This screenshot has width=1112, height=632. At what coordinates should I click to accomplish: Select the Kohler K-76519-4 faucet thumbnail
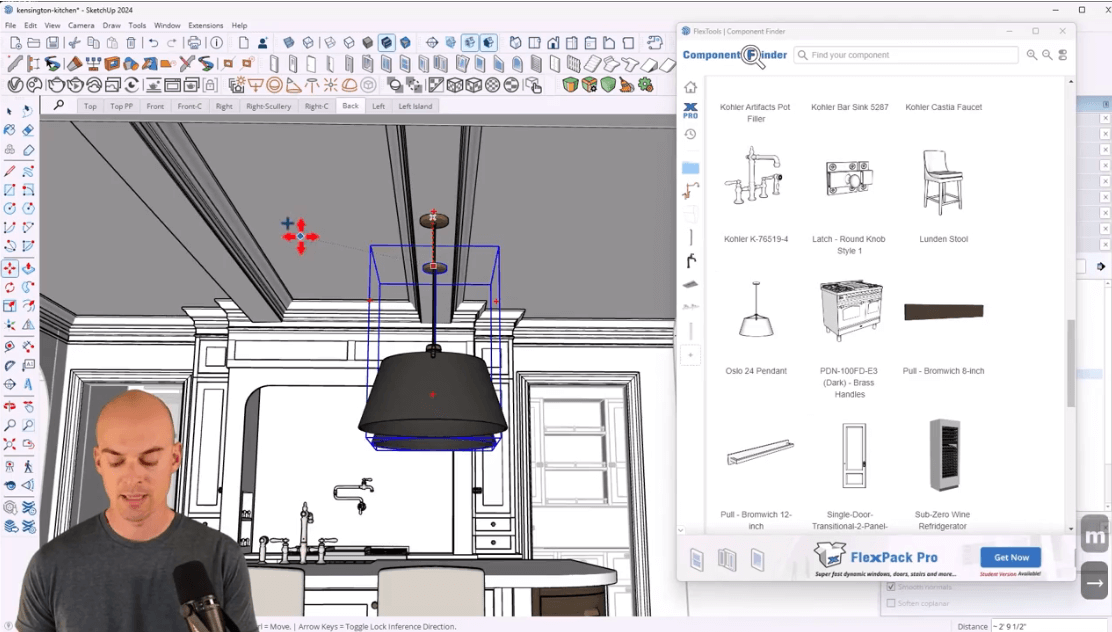(754, 176)
